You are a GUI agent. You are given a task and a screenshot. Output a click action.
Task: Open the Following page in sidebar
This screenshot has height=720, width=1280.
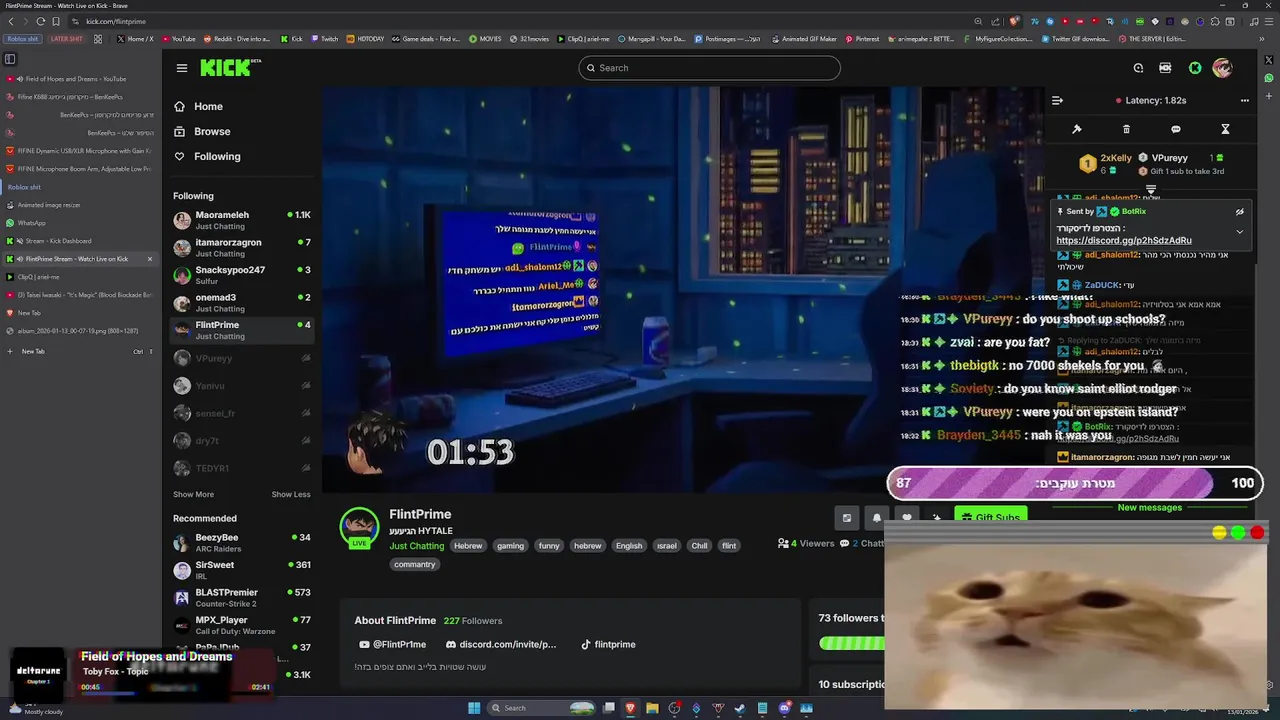[x=207, y=156]
